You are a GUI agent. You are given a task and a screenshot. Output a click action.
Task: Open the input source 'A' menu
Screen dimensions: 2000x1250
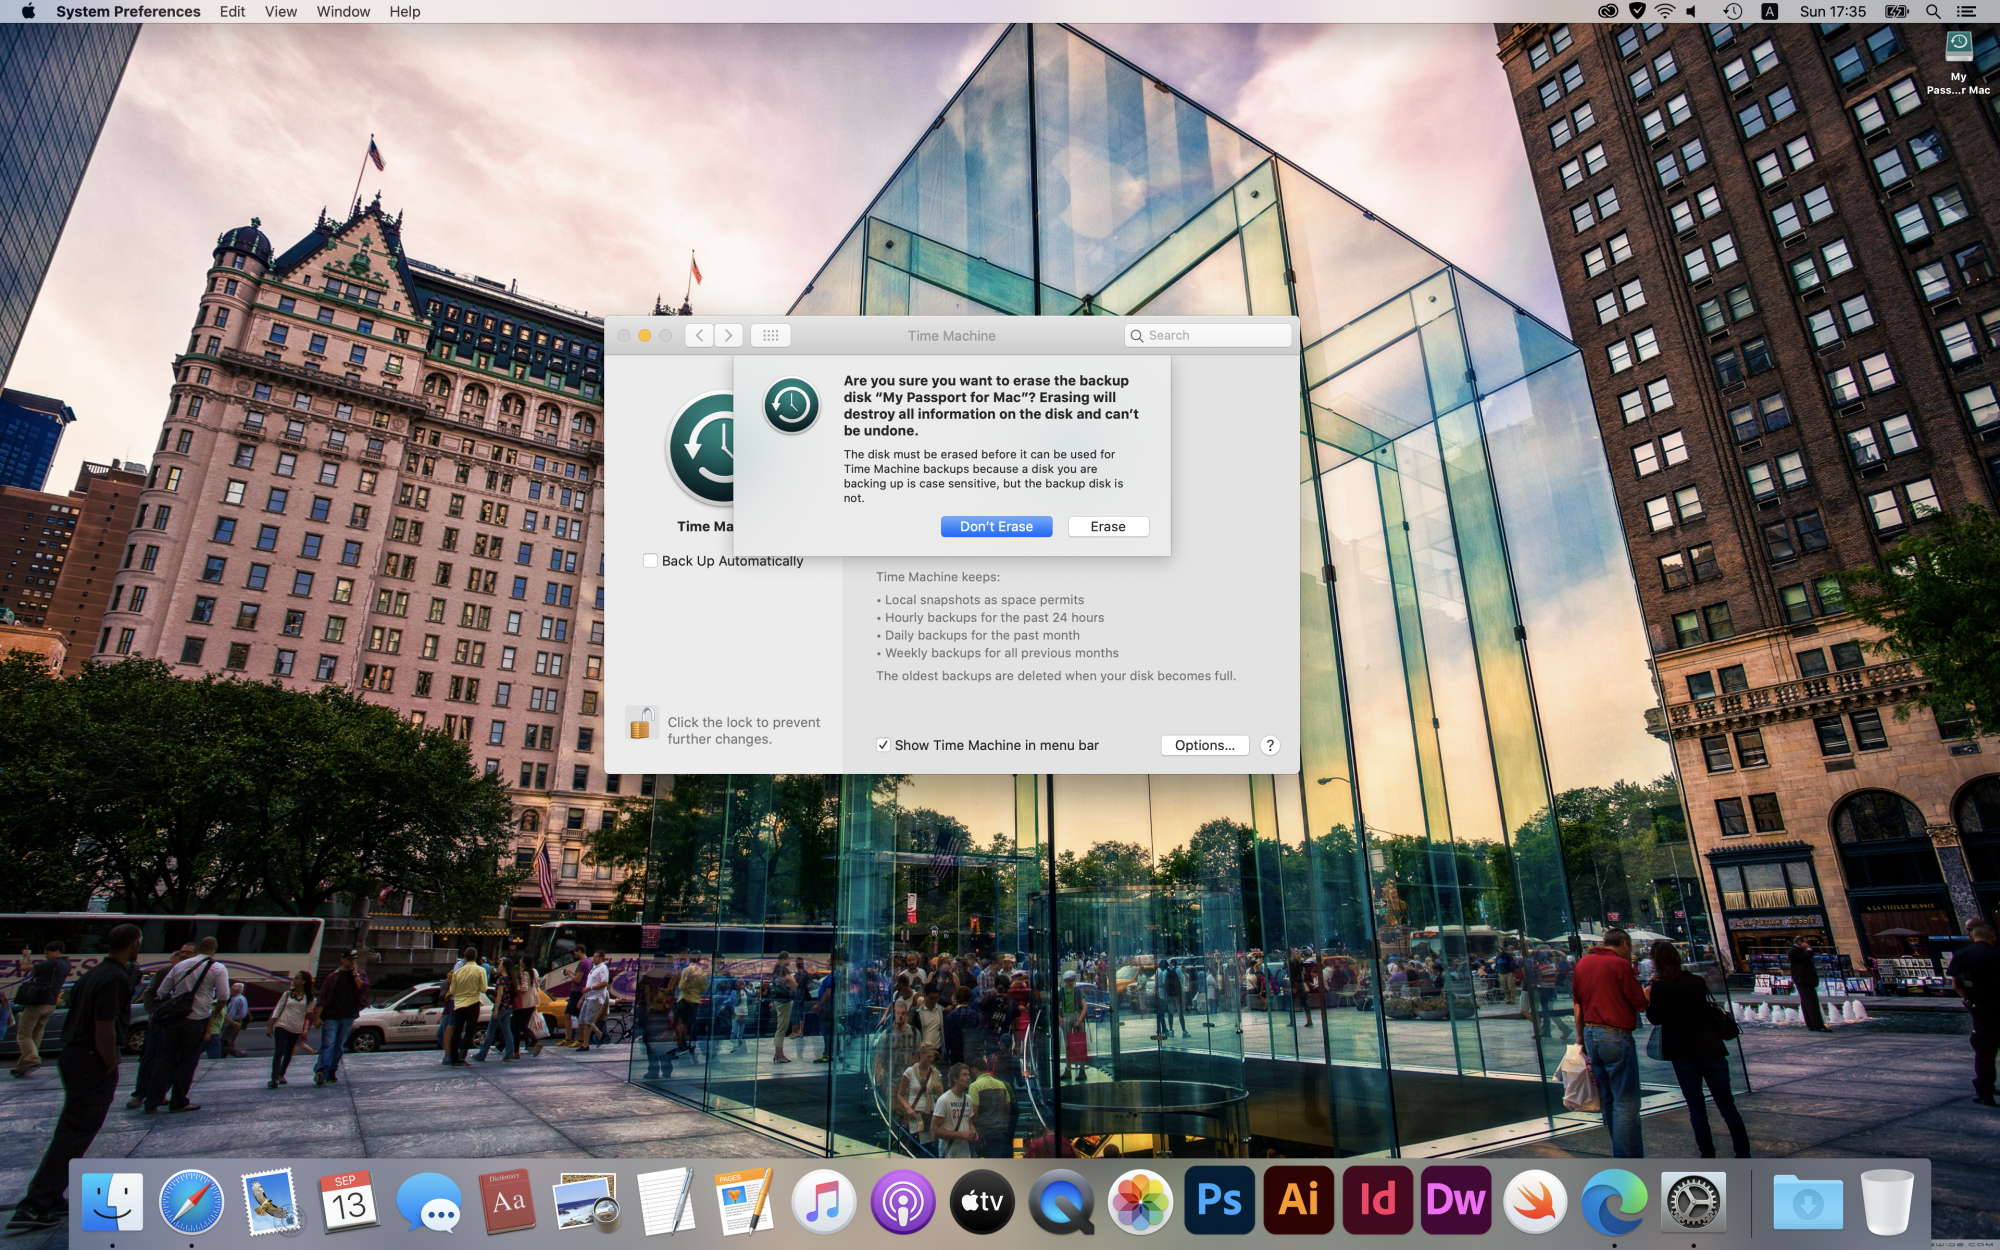pos(1769,11)
